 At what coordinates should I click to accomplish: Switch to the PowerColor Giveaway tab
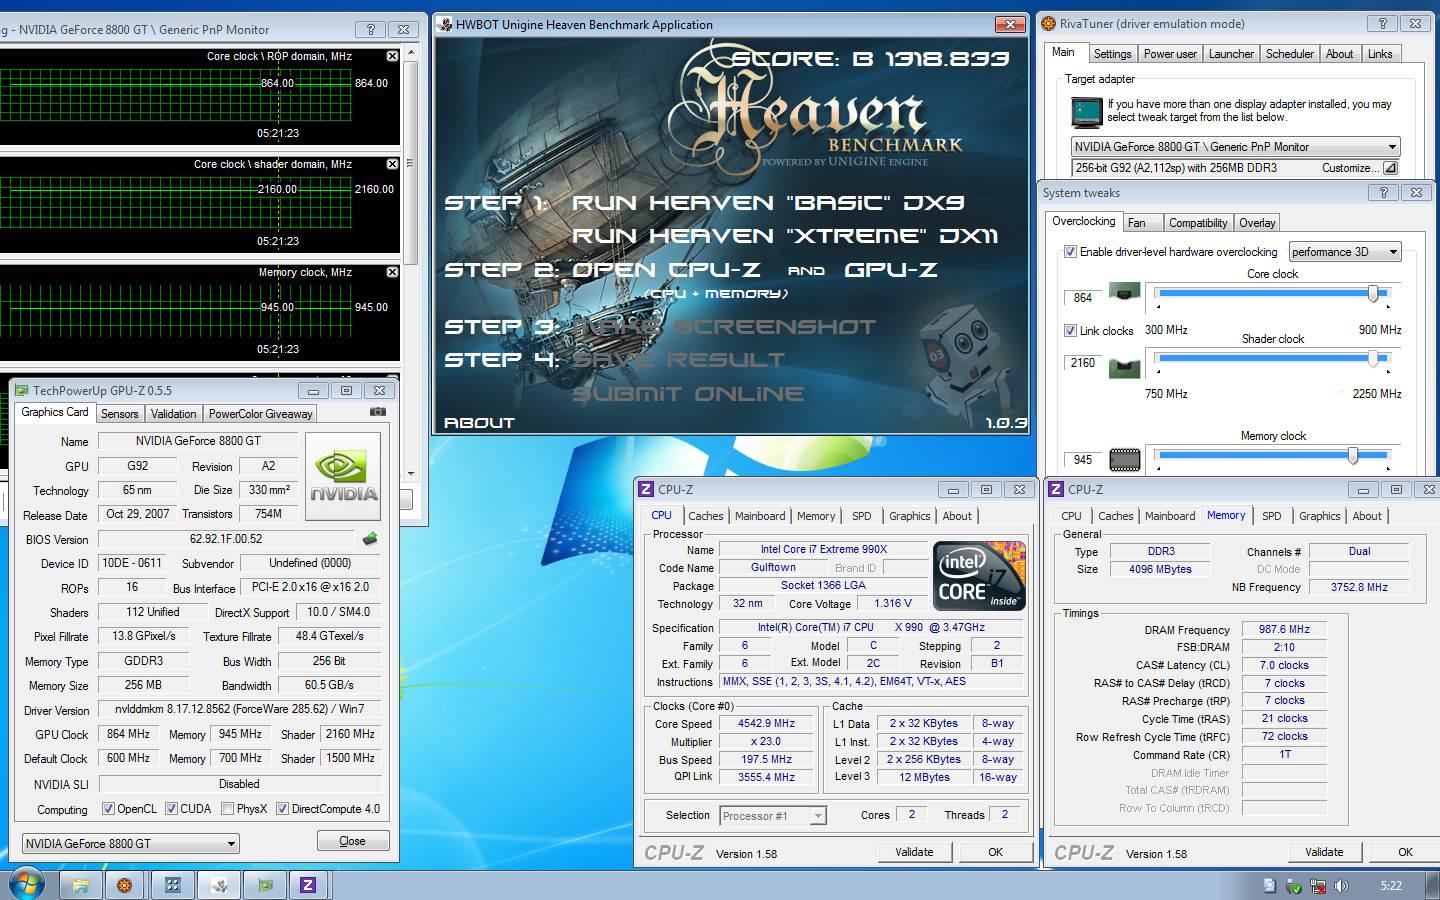coord(260,414)
